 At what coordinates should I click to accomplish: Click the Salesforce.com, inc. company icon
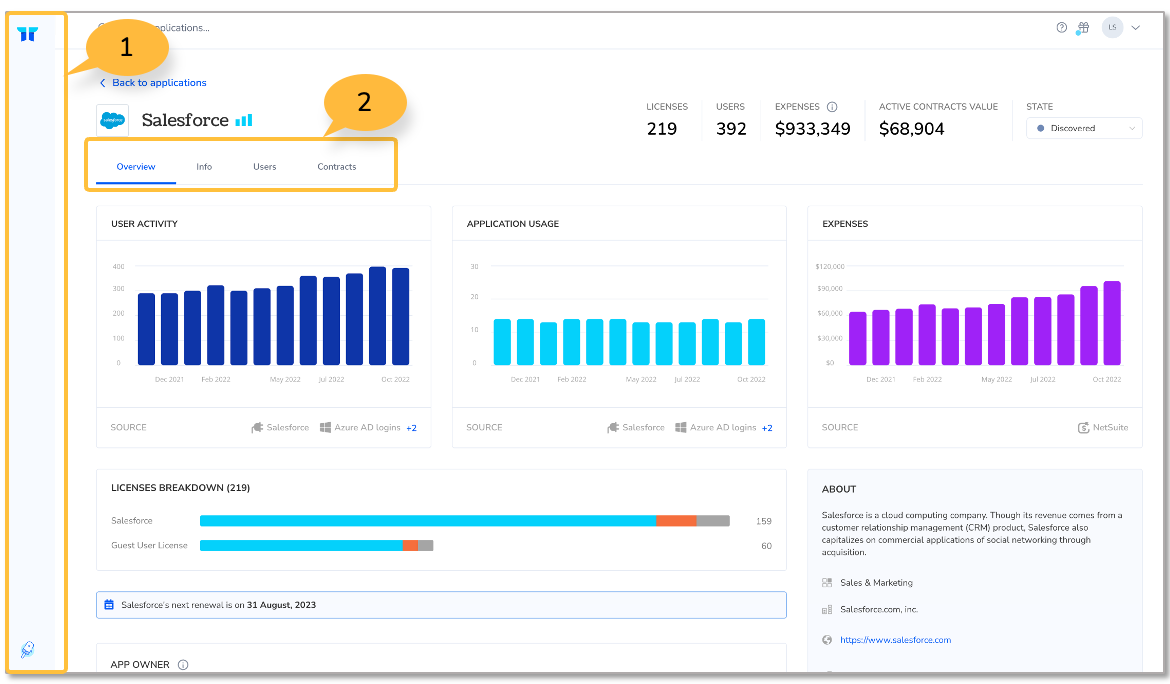pos(827,609)
